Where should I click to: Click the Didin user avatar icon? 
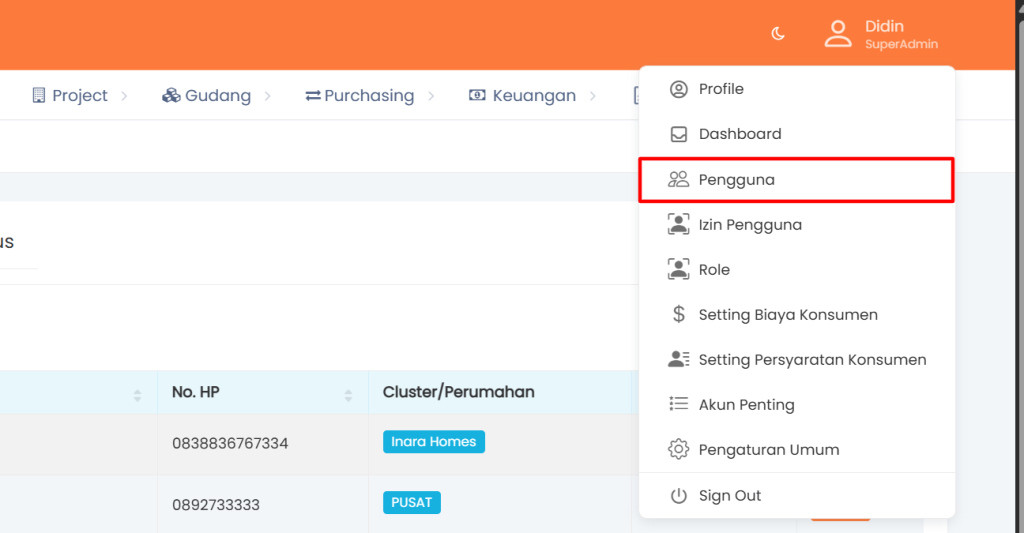pos(837,34)
